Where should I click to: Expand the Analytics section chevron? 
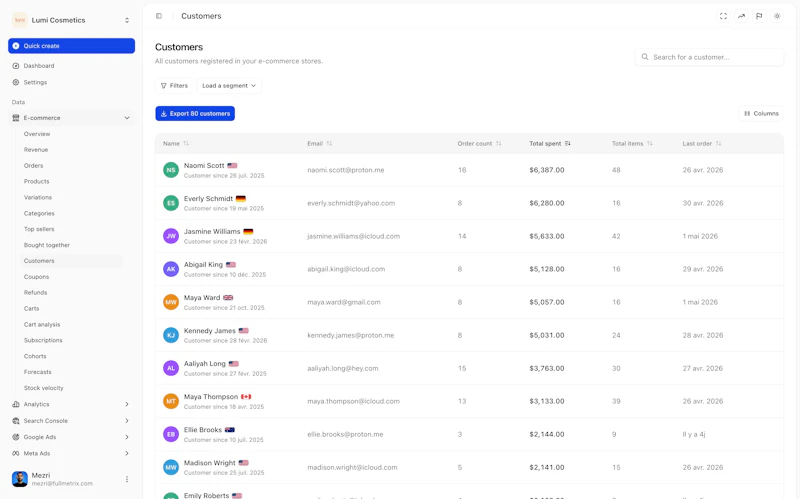(127, 404)
